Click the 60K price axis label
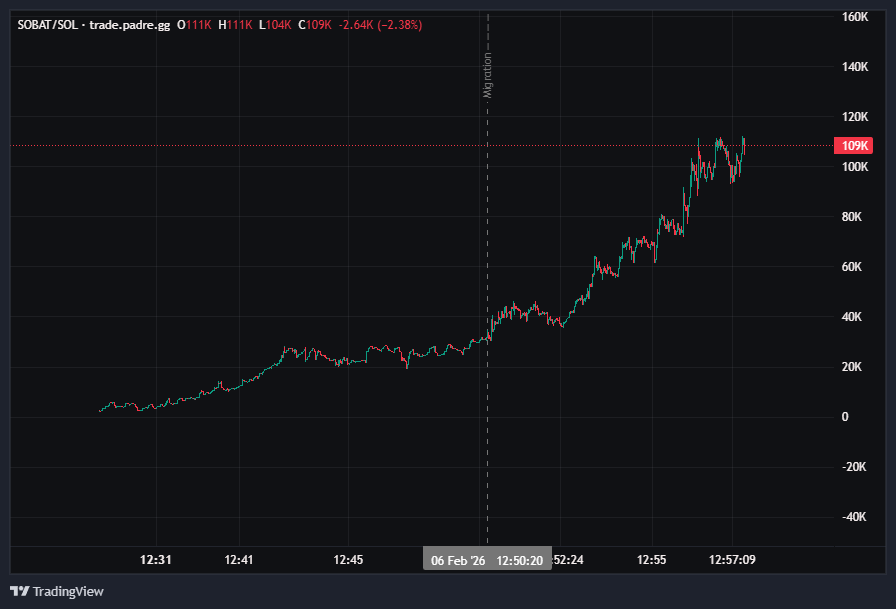The image size is (896, 609). pos(852,267)
